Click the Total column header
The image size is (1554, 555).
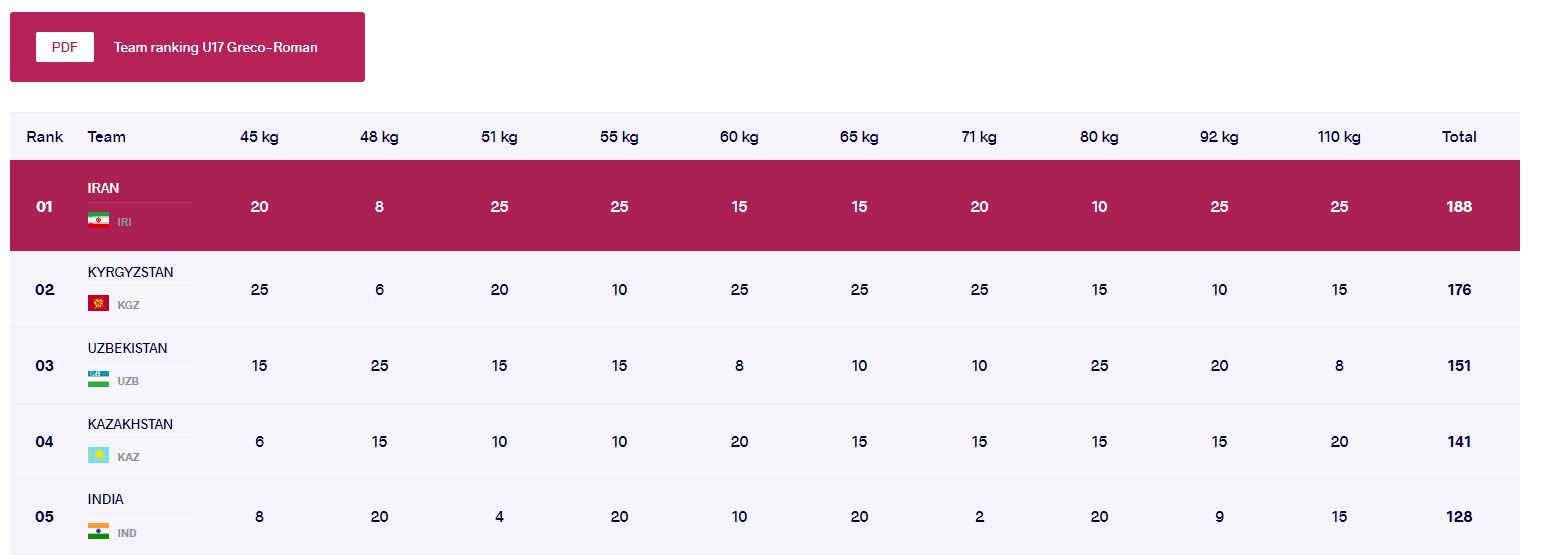[1459, 137]
